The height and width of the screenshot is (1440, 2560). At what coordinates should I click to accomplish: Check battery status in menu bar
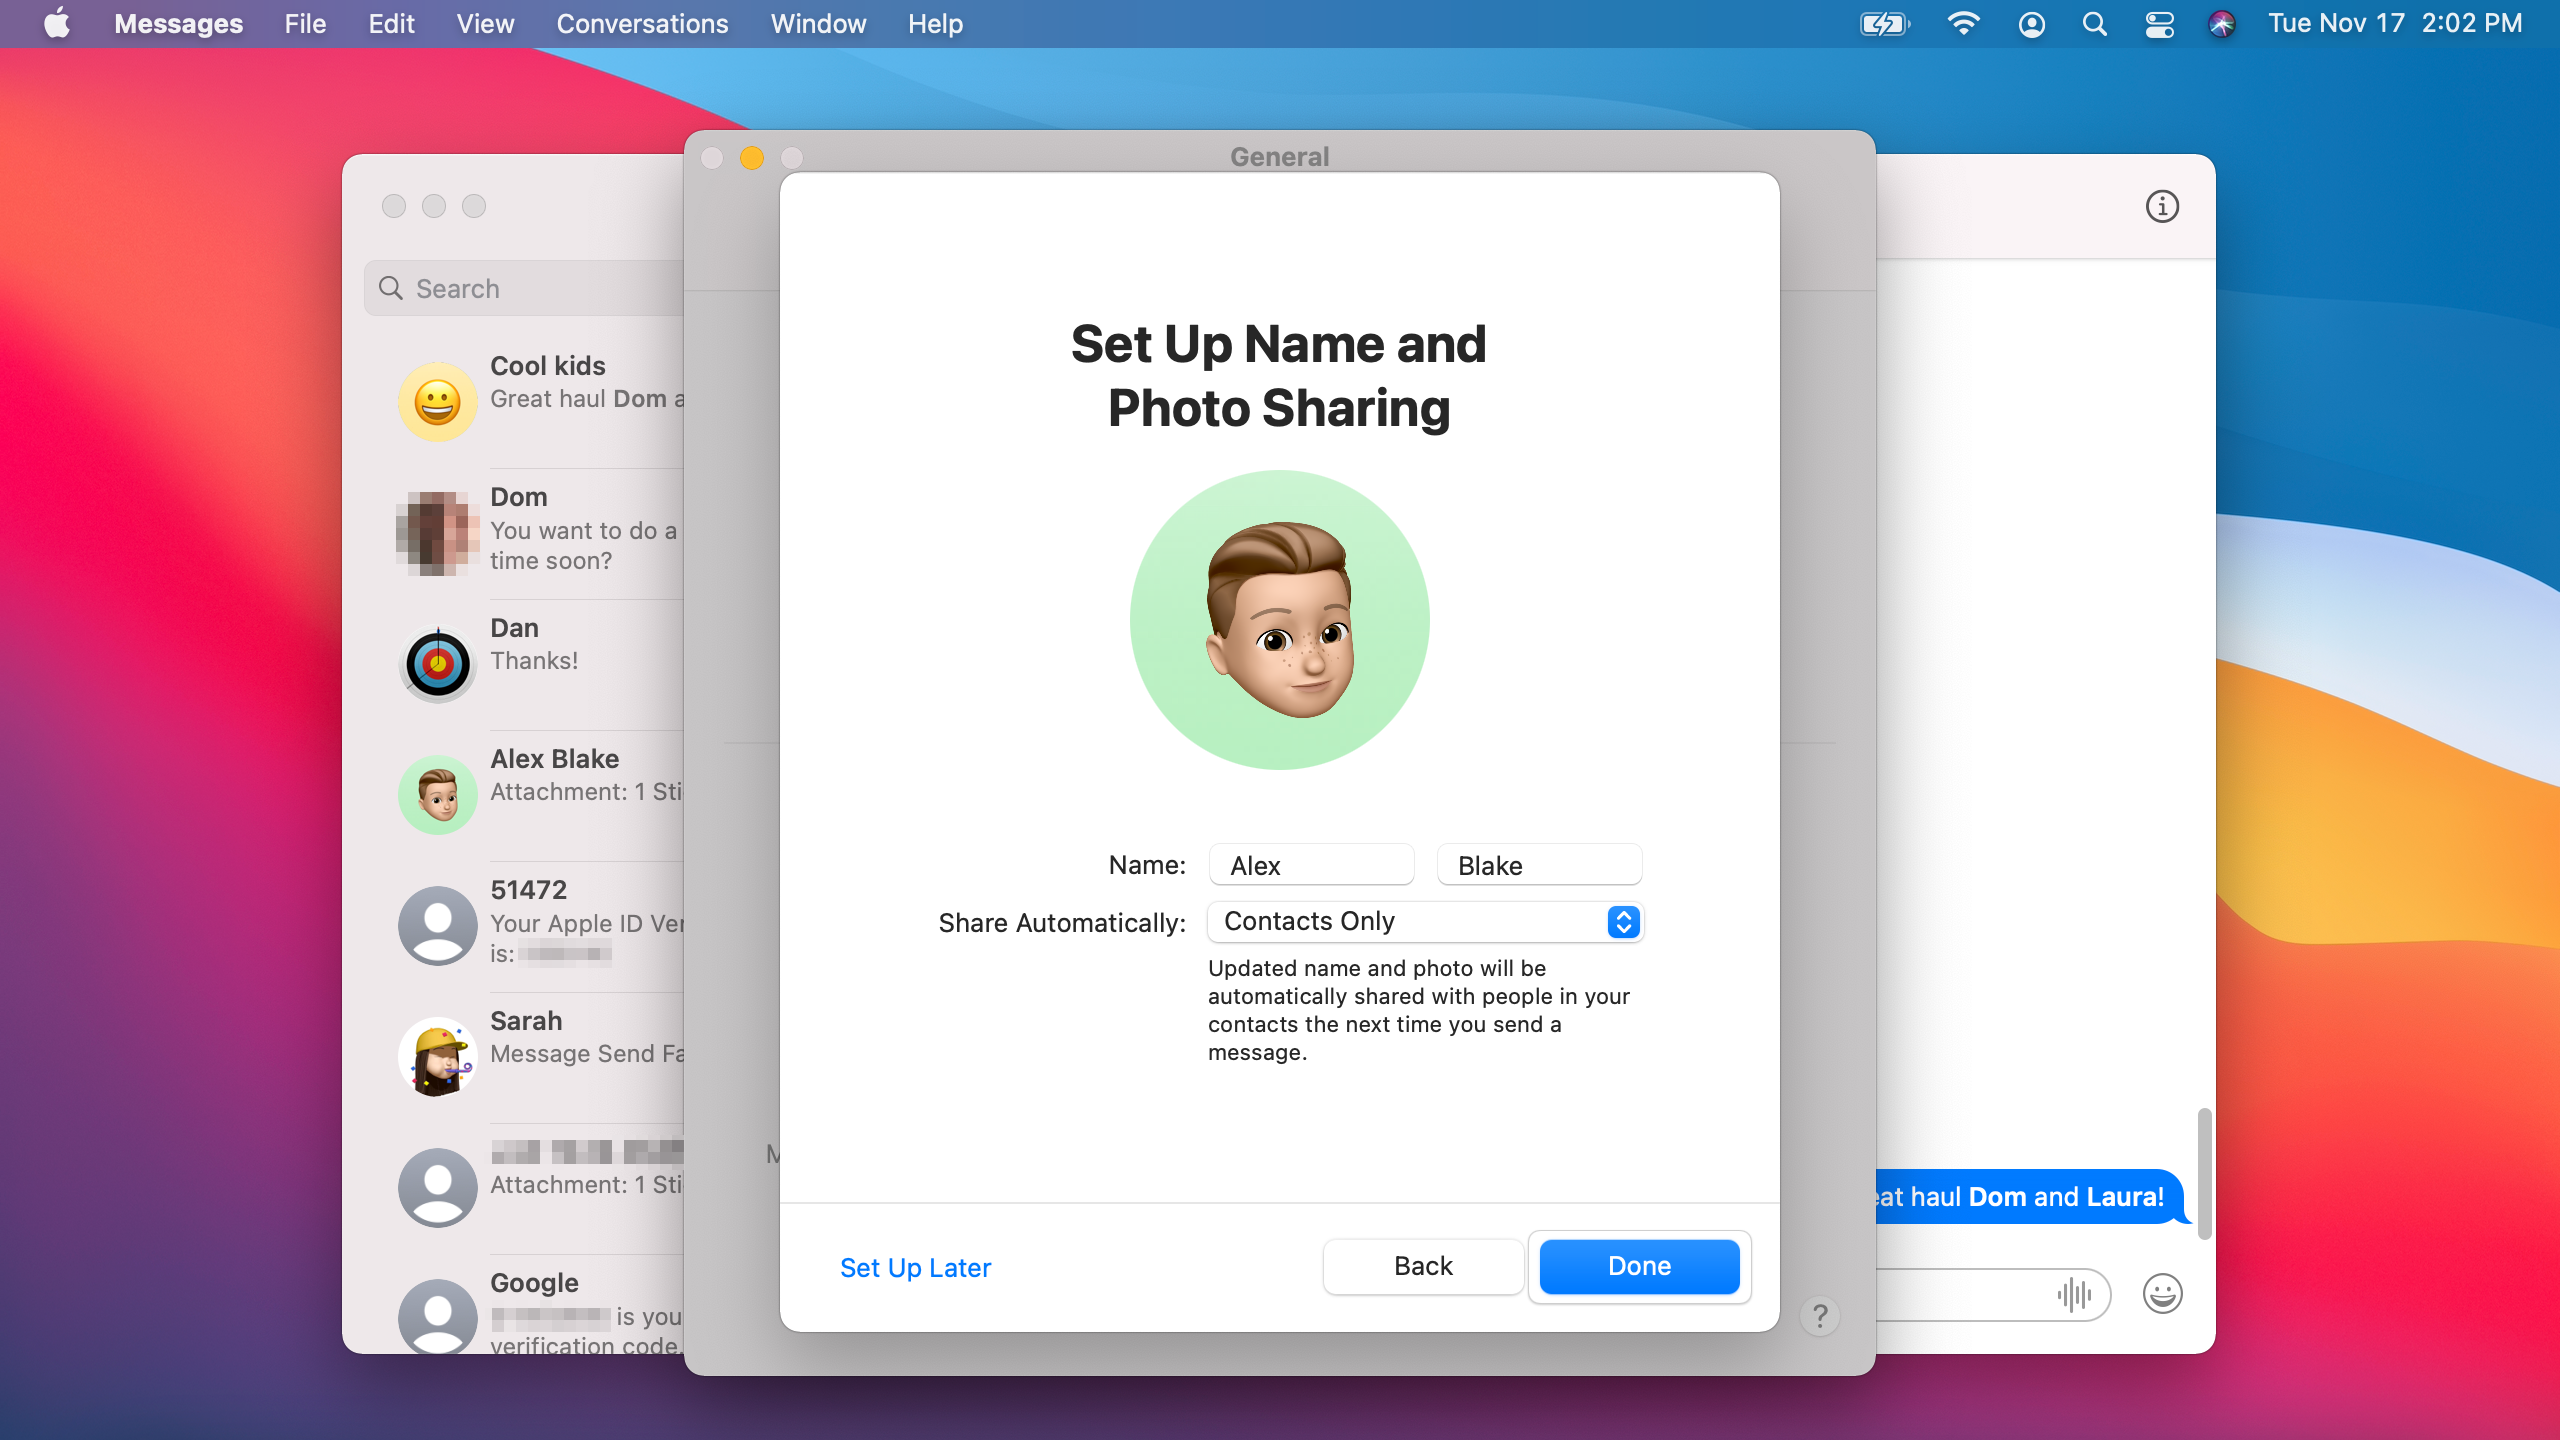point(1884,23)
